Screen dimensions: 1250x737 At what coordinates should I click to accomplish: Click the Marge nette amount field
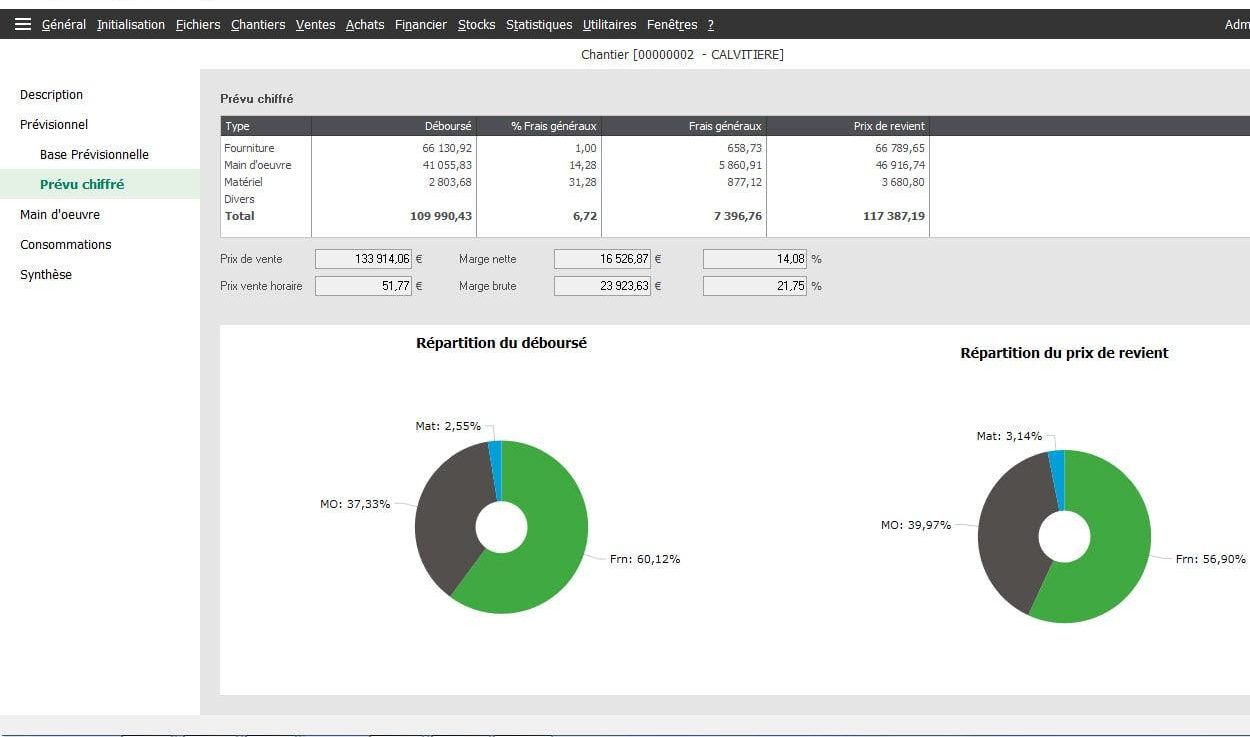click(x=602, y=258)
